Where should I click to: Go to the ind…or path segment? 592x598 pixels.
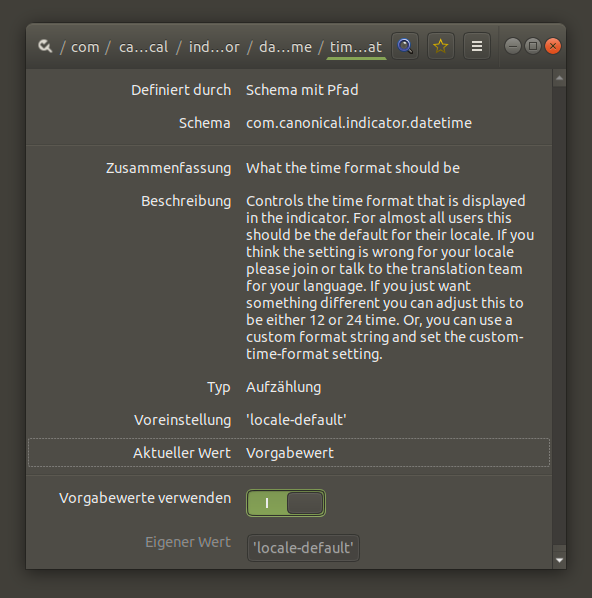214,47
